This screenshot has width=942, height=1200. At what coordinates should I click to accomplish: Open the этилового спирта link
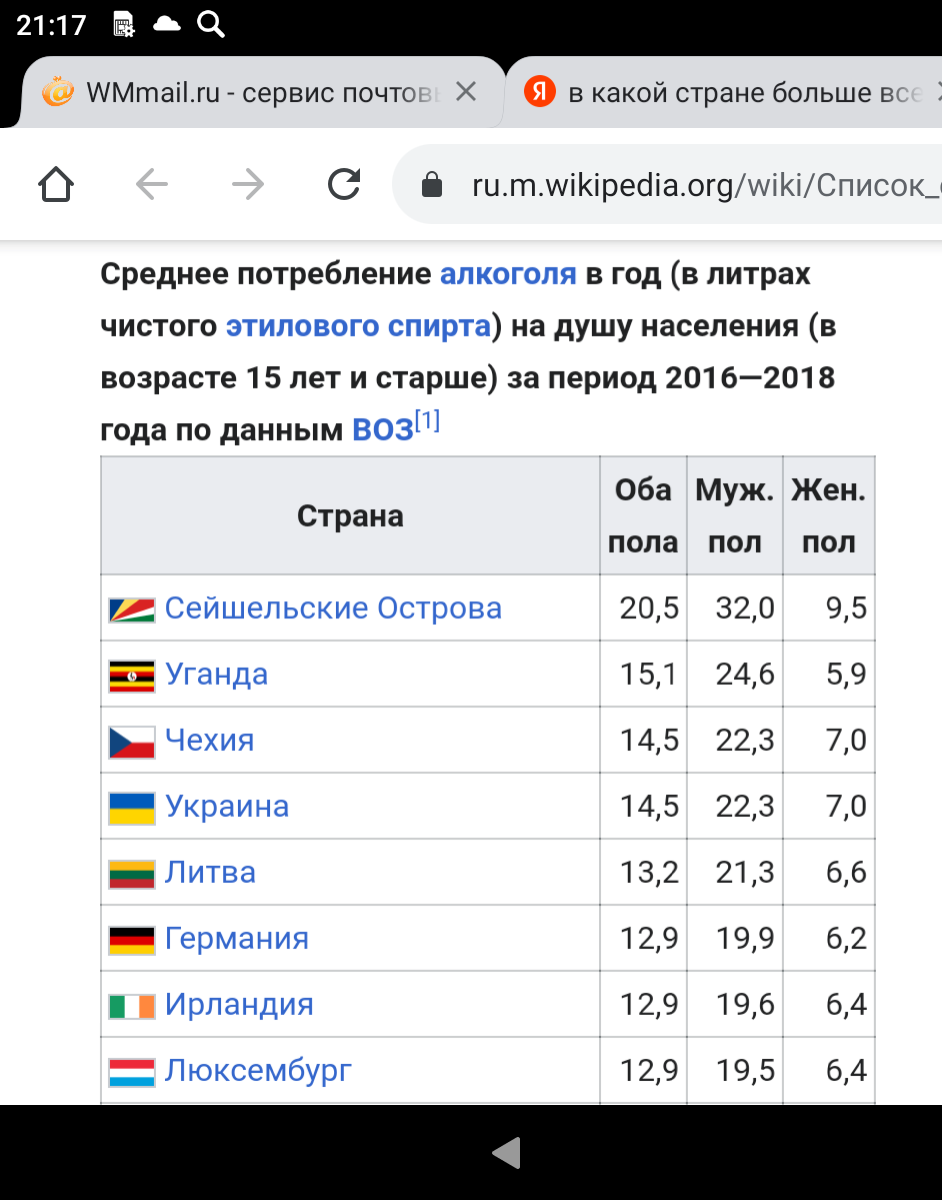[358, 326]
